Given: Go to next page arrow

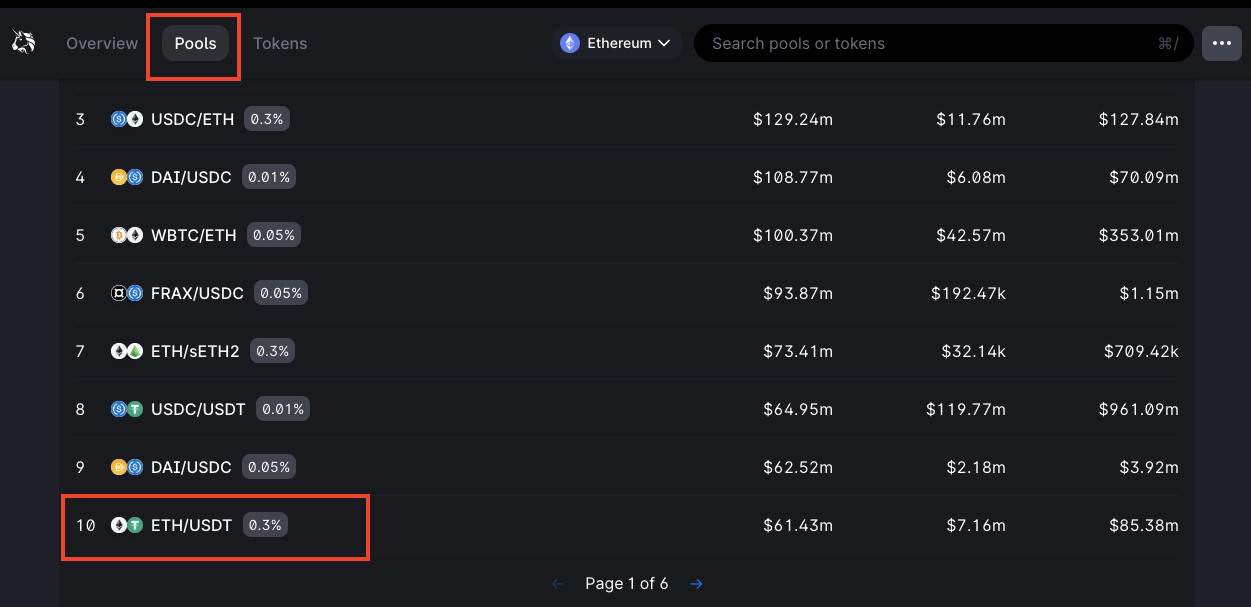Looking at the screenshot, I should point(696,584).
